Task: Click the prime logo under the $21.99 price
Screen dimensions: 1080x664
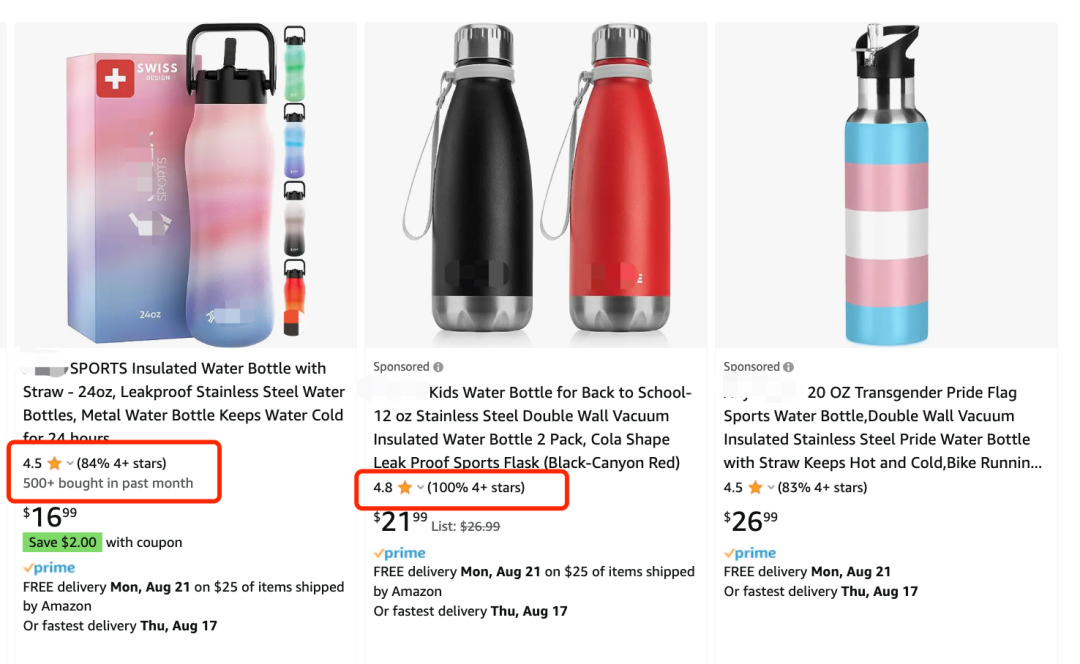Action: tap(399, 552)
